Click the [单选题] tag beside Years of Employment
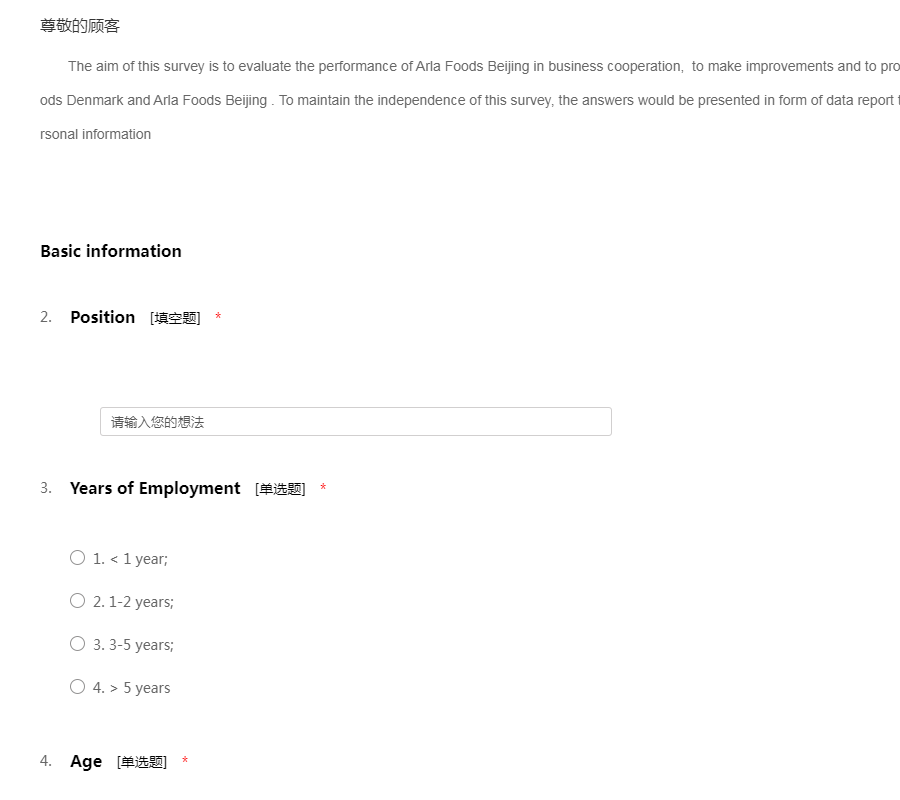The image size is (900, 800). 280,489
